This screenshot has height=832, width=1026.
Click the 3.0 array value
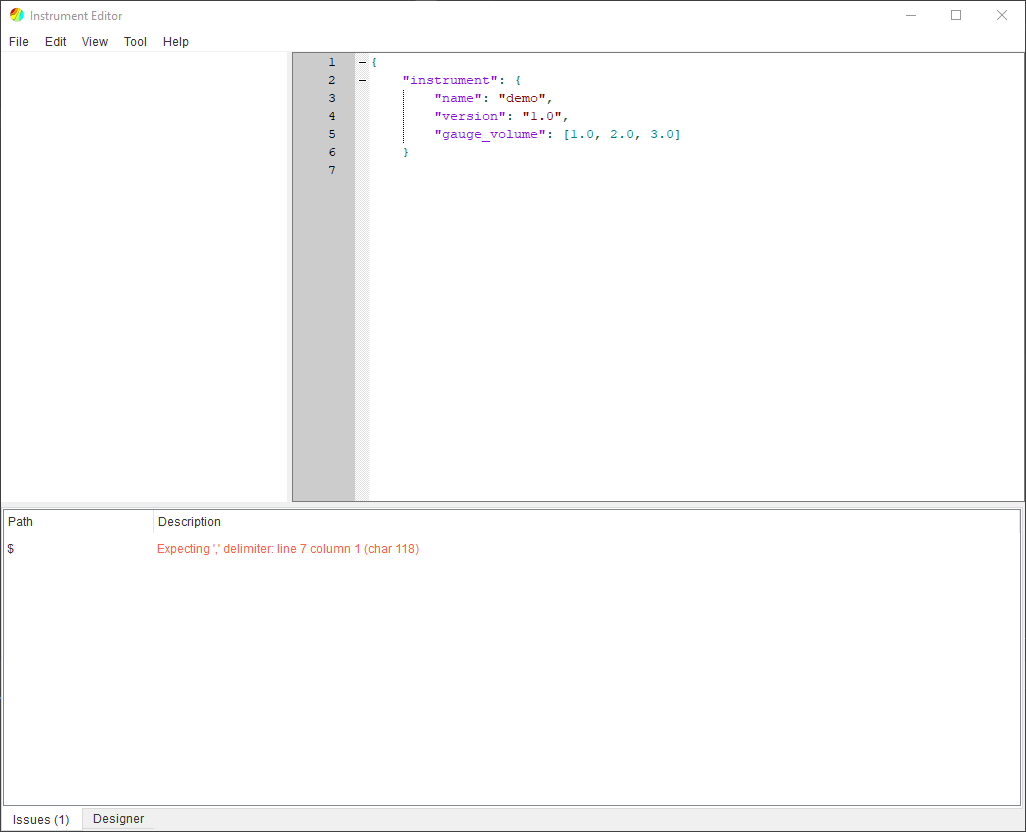(662, 134)
